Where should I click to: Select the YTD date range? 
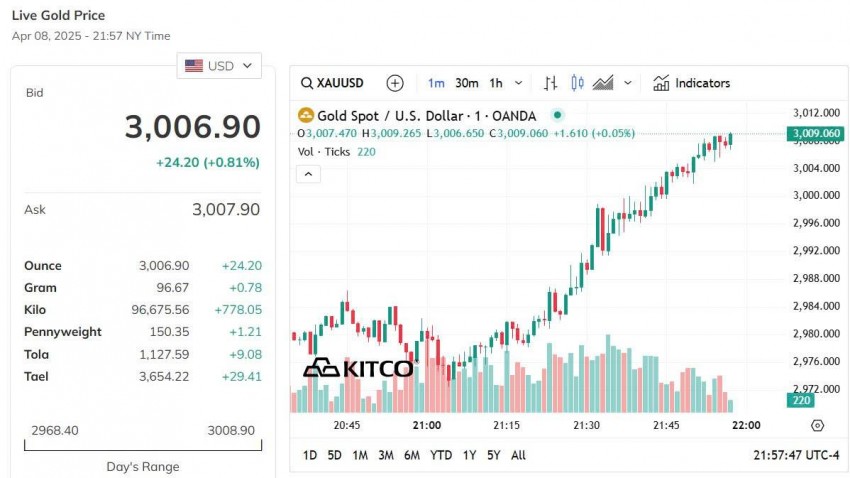pos(441,455)
